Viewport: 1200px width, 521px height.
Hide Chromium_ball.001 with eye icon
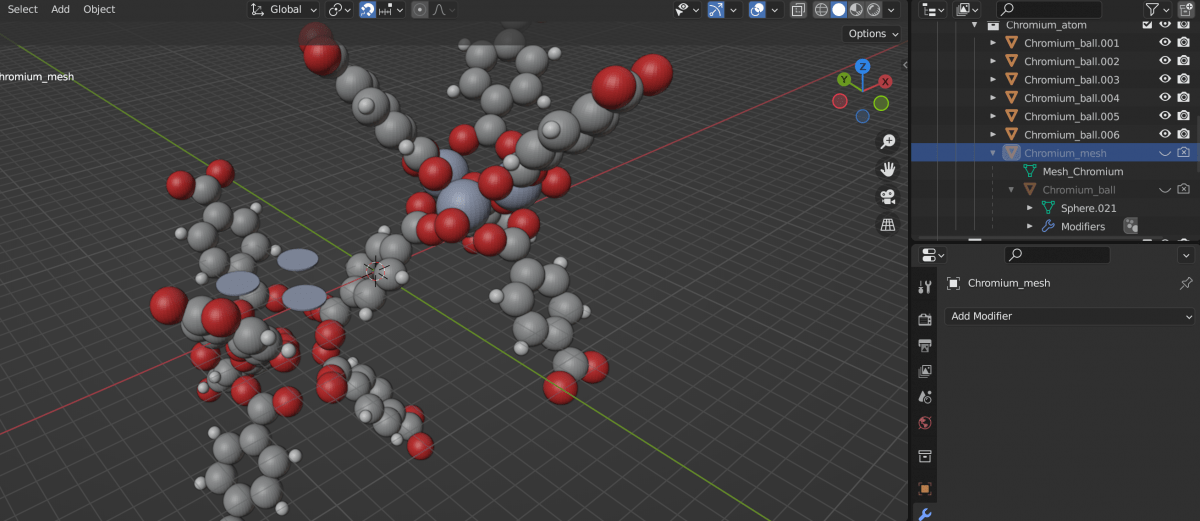click(x=1165, y=43)
